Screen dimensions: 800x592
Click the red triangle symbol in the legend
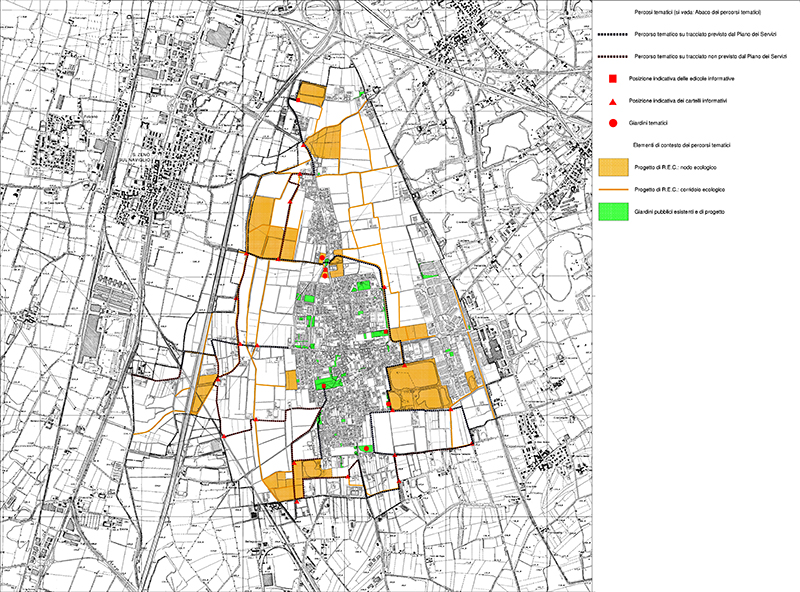tap(611, 101)
